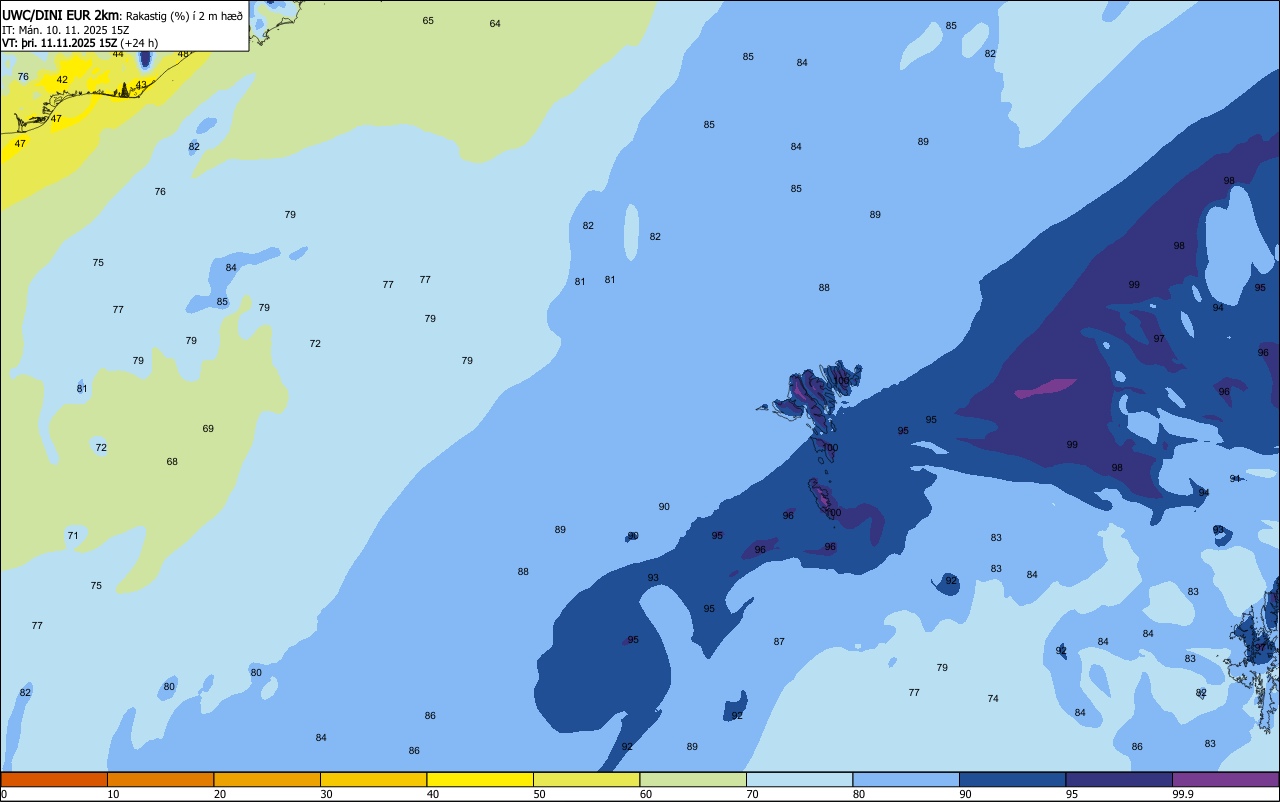Click the '68' value in green area
This screenshot has height=802, width=1280.
pyautogui.click(x=172, y=462)
